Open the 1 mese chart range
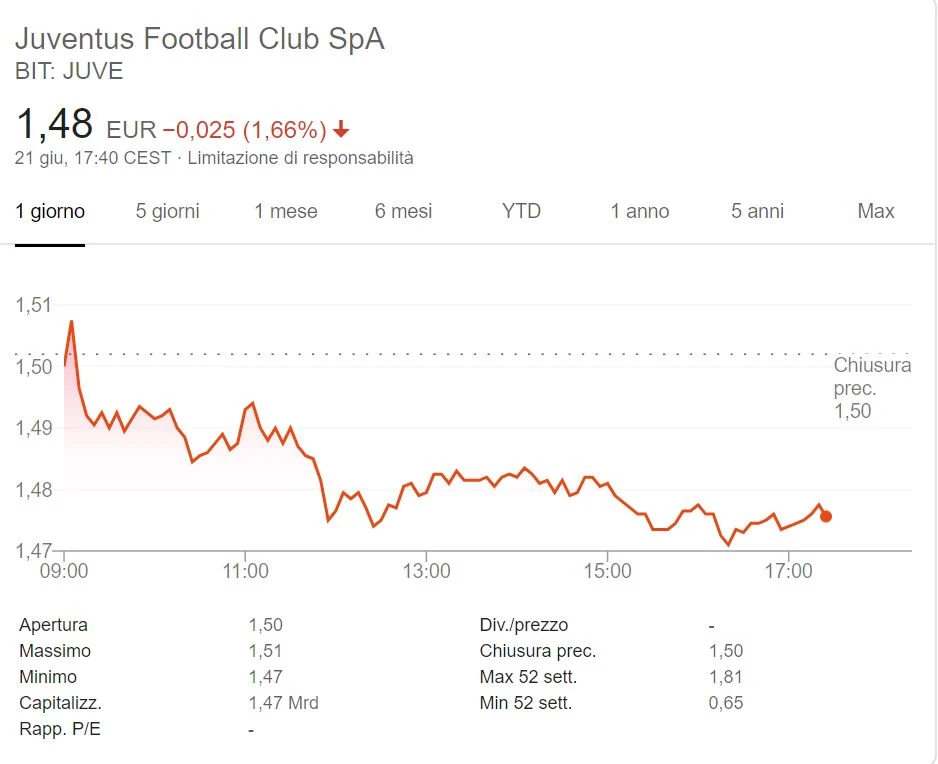Viewport: 938px width, 764px height. [x=285, y=211]
